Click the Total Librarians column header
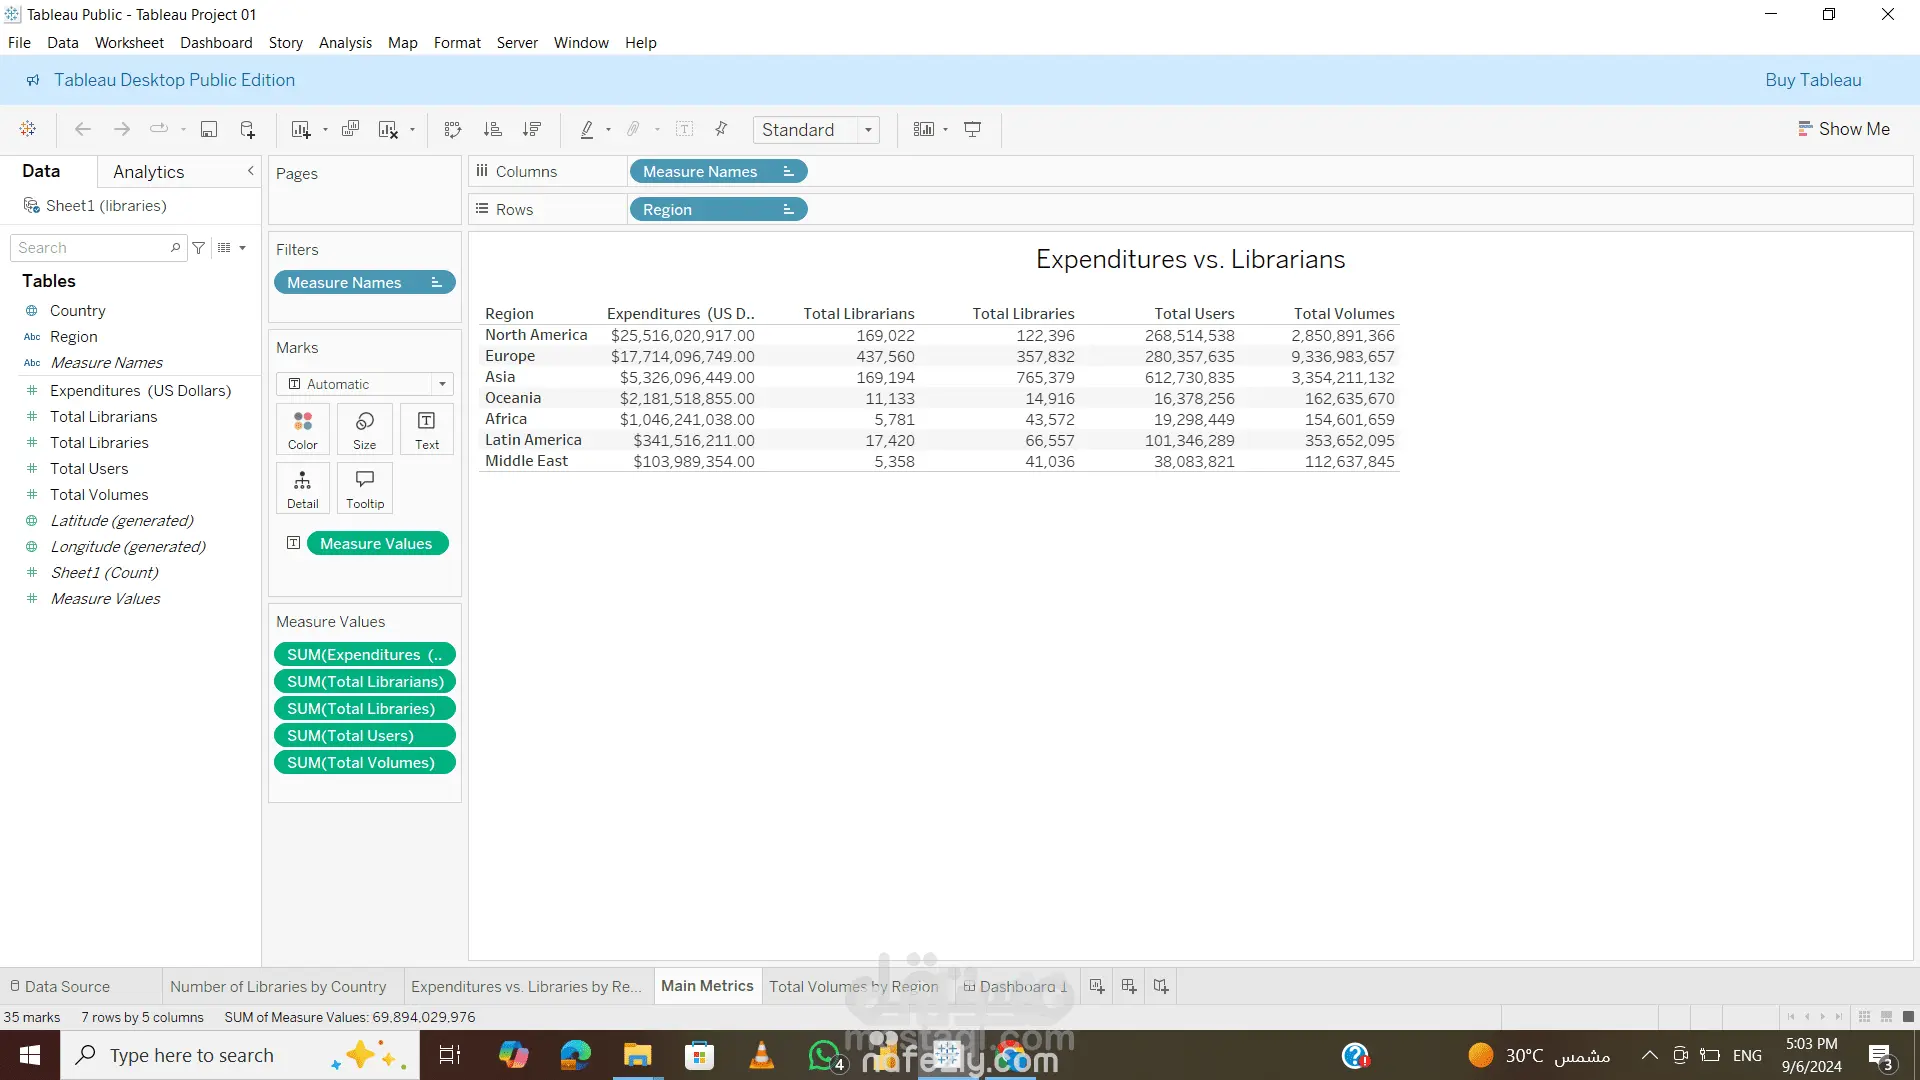The width and height of the screenshot is (1920, 1080). (859, 314)
